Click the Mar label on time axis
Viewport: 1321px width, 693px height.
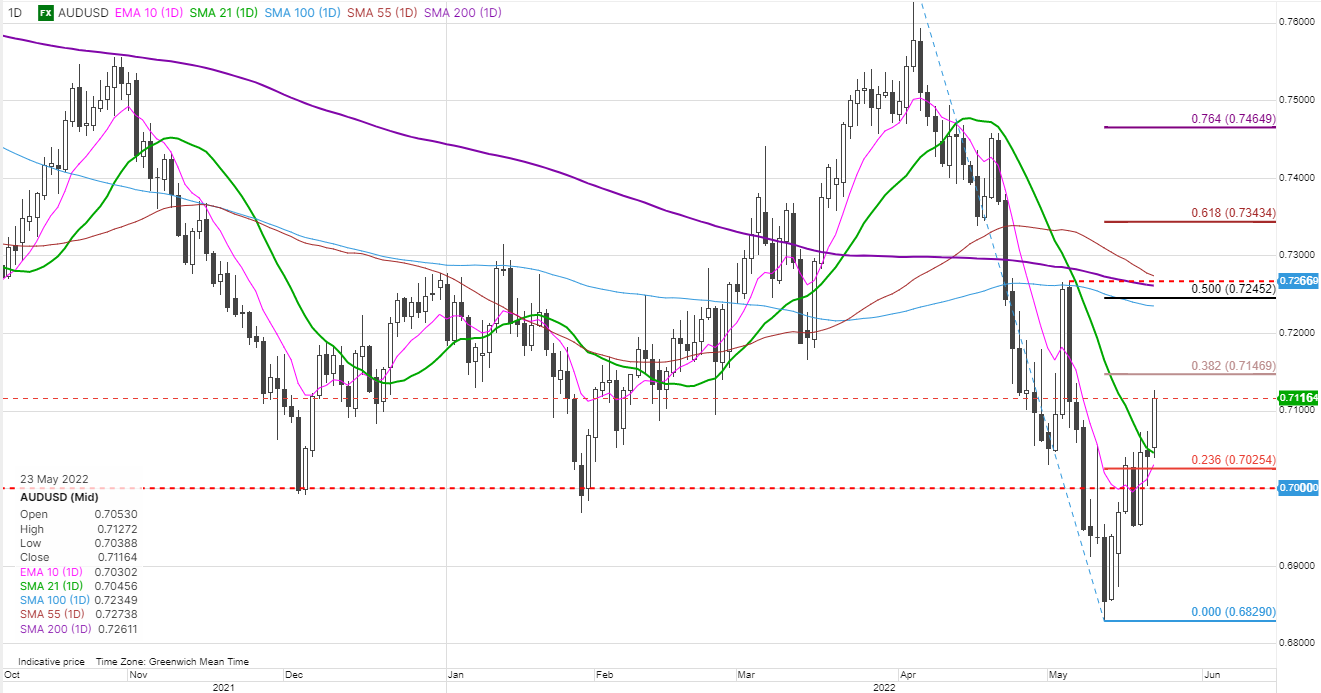pyautogui.click(x=747, y=674)
